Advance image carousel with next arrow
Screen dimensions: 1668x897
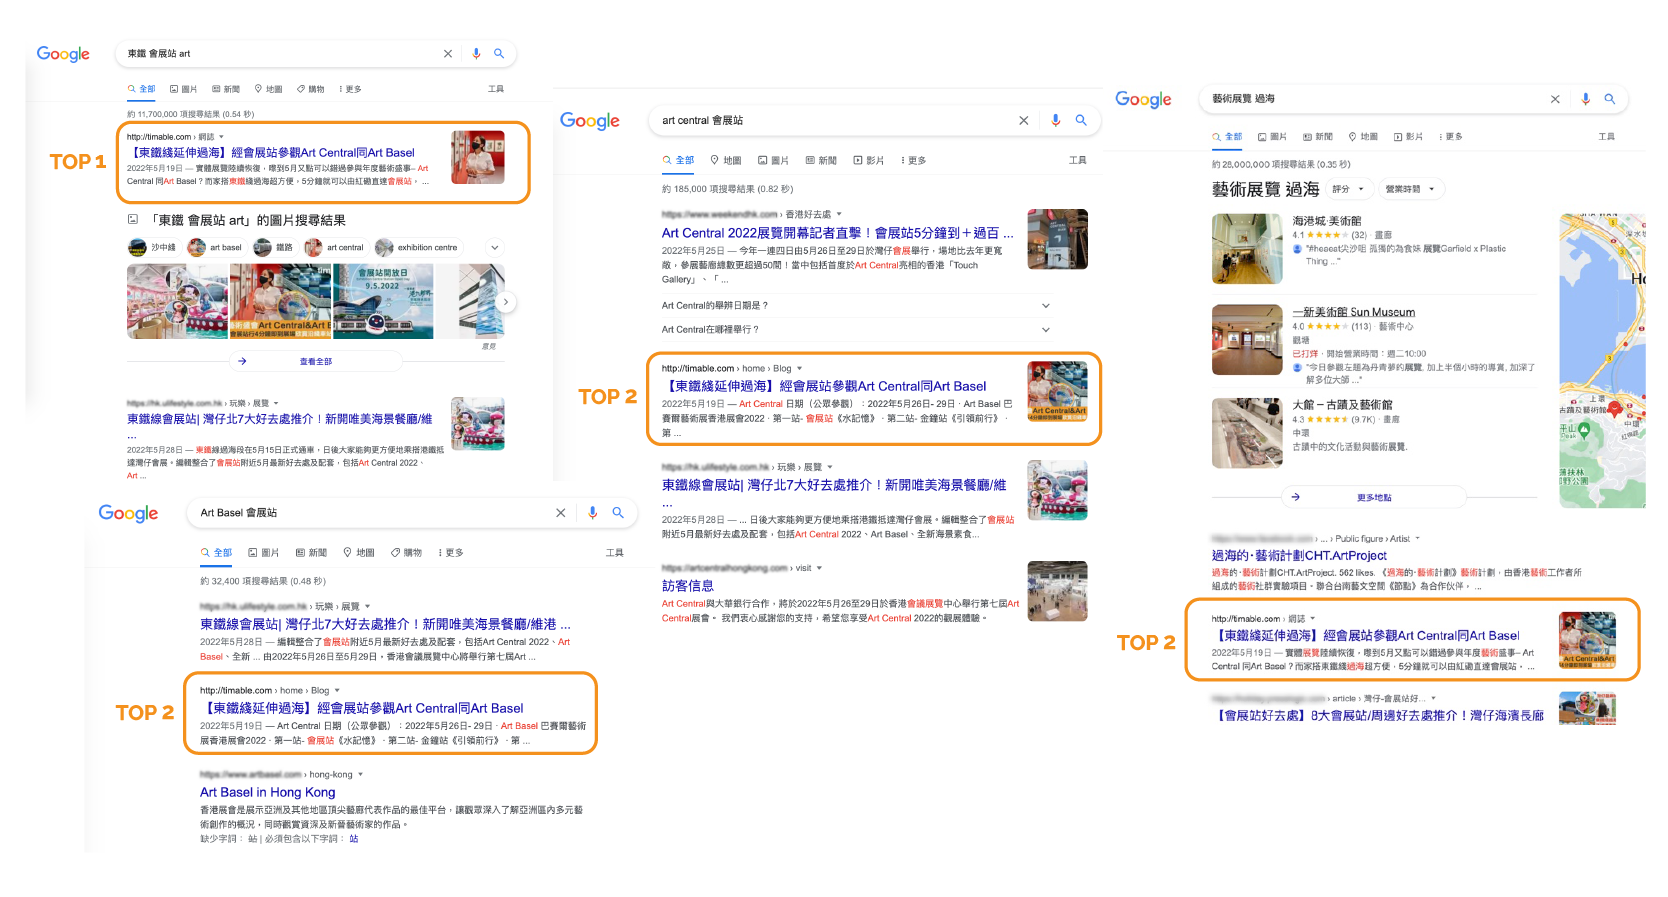pyautogui.click(x=506, y=302)
